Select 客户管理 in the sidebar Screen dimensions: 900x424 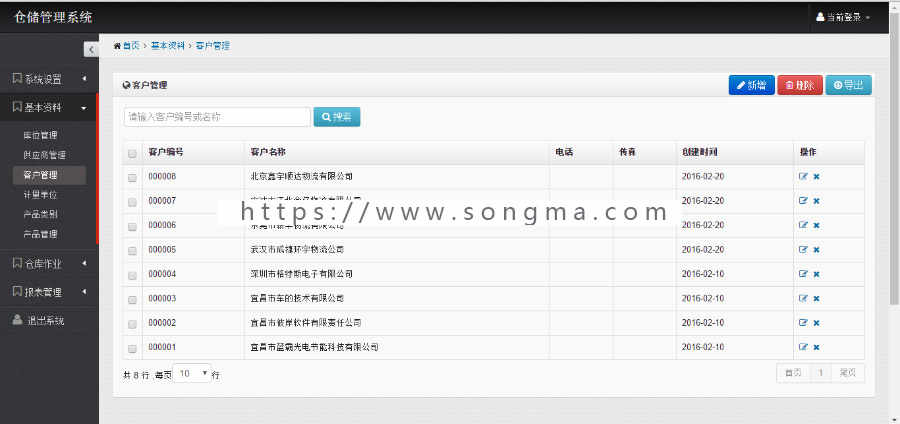49,175
